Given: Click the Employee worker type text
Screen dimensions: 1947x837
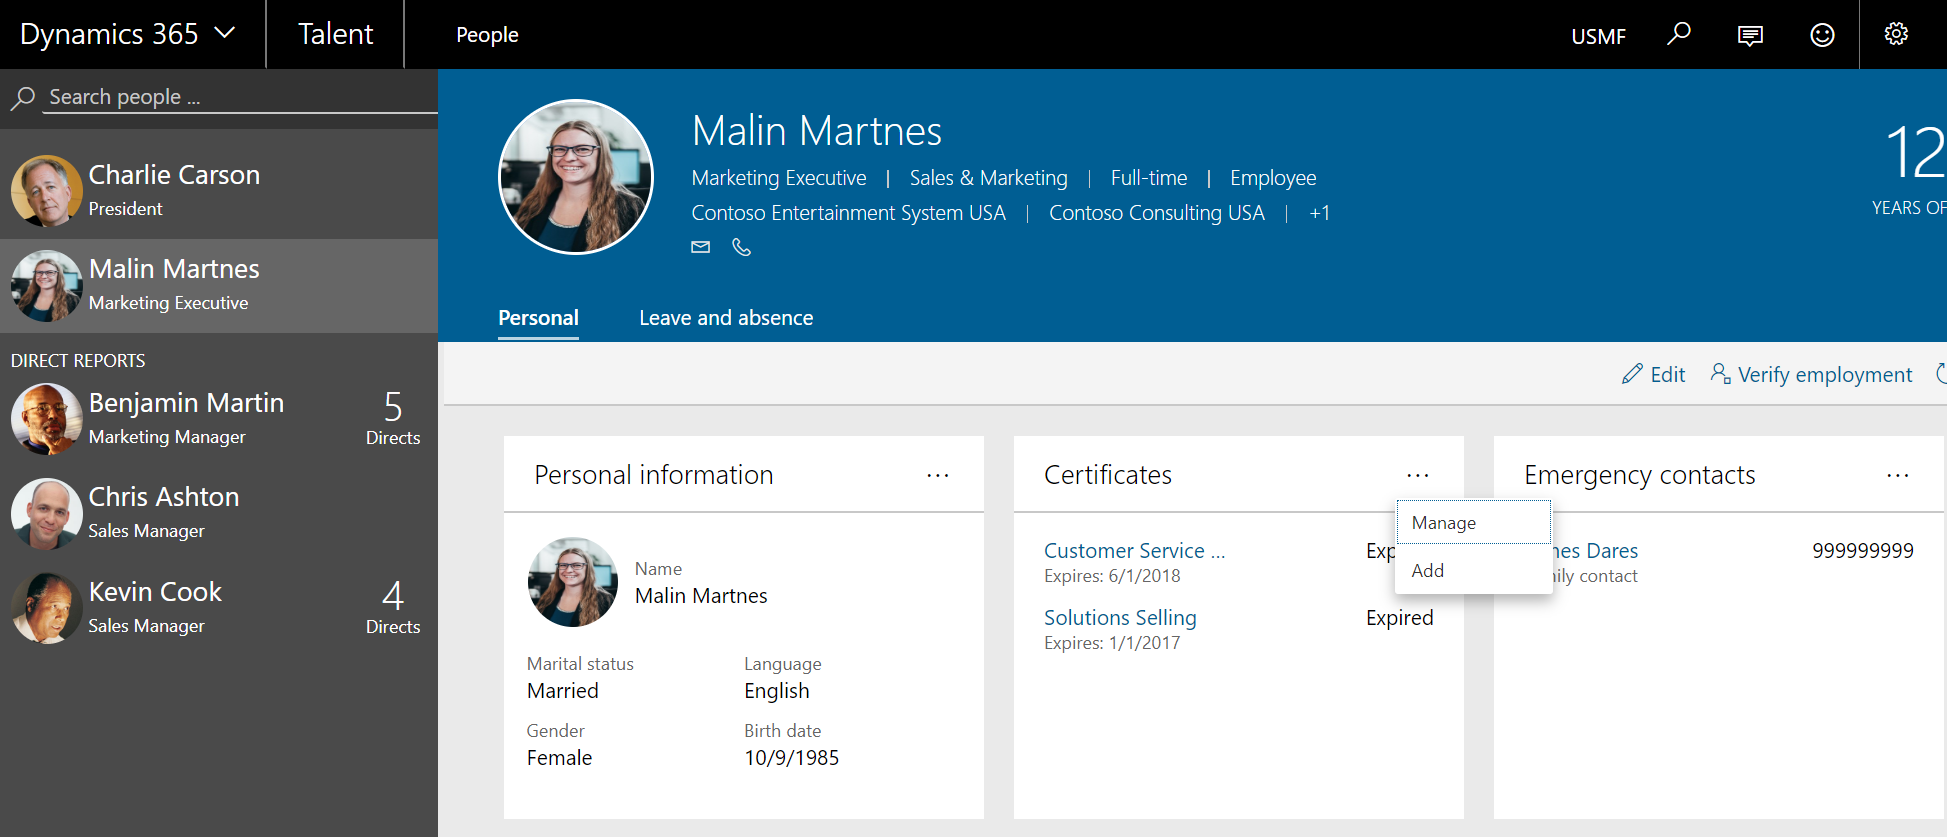Looking at the screenshot, I should pyautogui.click(x=1273, y=178).
